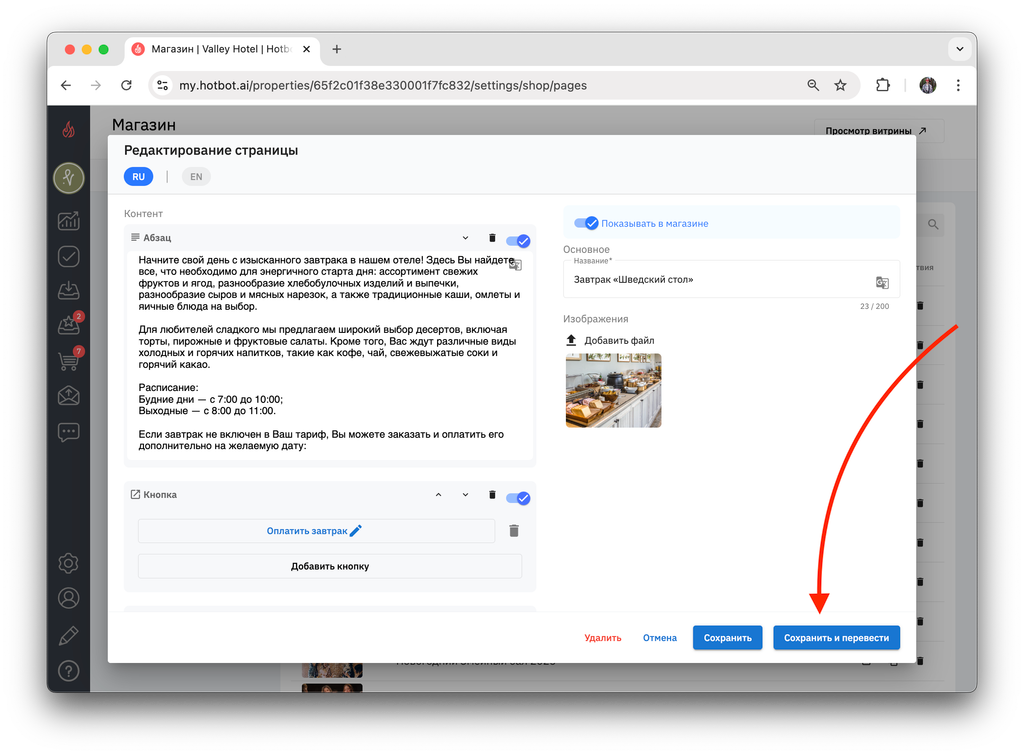
Task: Open the chat bubble icon in sidebar
Action: tap(69, 432)
